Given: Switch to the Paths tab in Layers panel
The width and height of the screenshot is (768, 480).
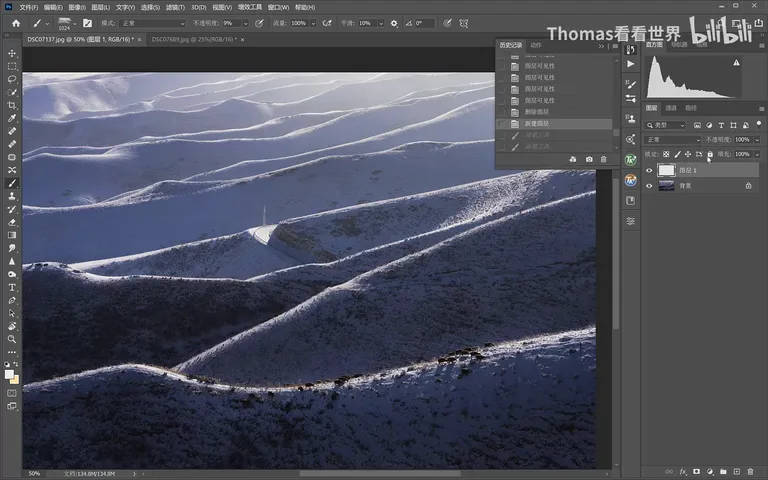Looking at the screenshot, I should pyautogui.click(x=691, y=108).
